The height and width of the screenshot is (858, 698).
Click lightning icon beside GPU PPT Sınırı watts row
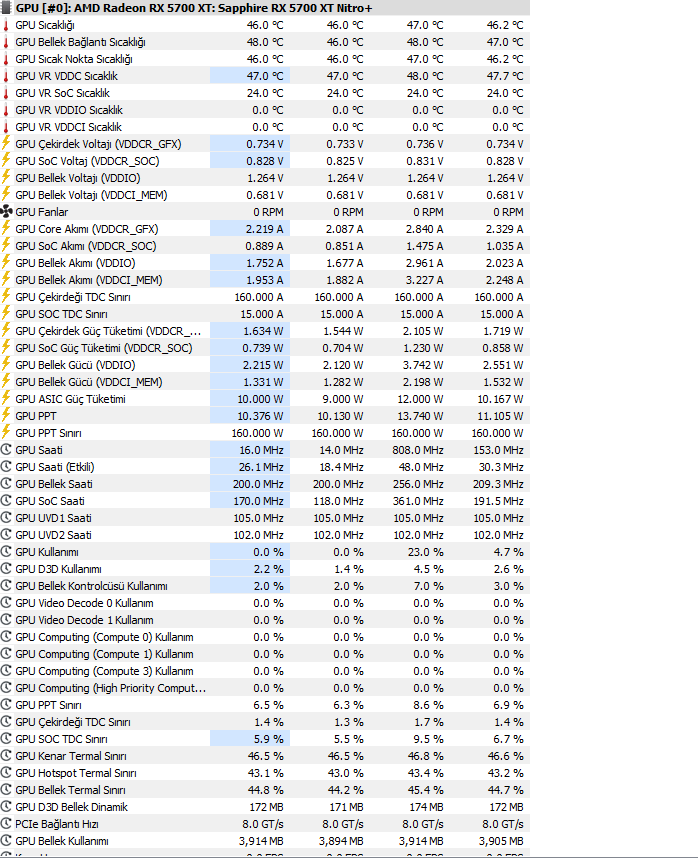(6, 432)
